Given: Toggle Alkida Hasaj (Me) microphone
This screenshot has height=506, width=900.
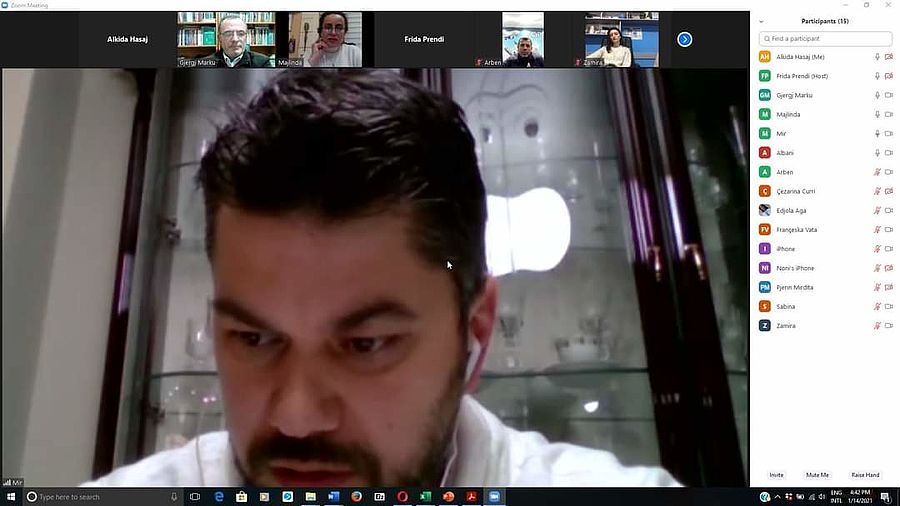Looking at the screenshot, I should coord(877,57).
